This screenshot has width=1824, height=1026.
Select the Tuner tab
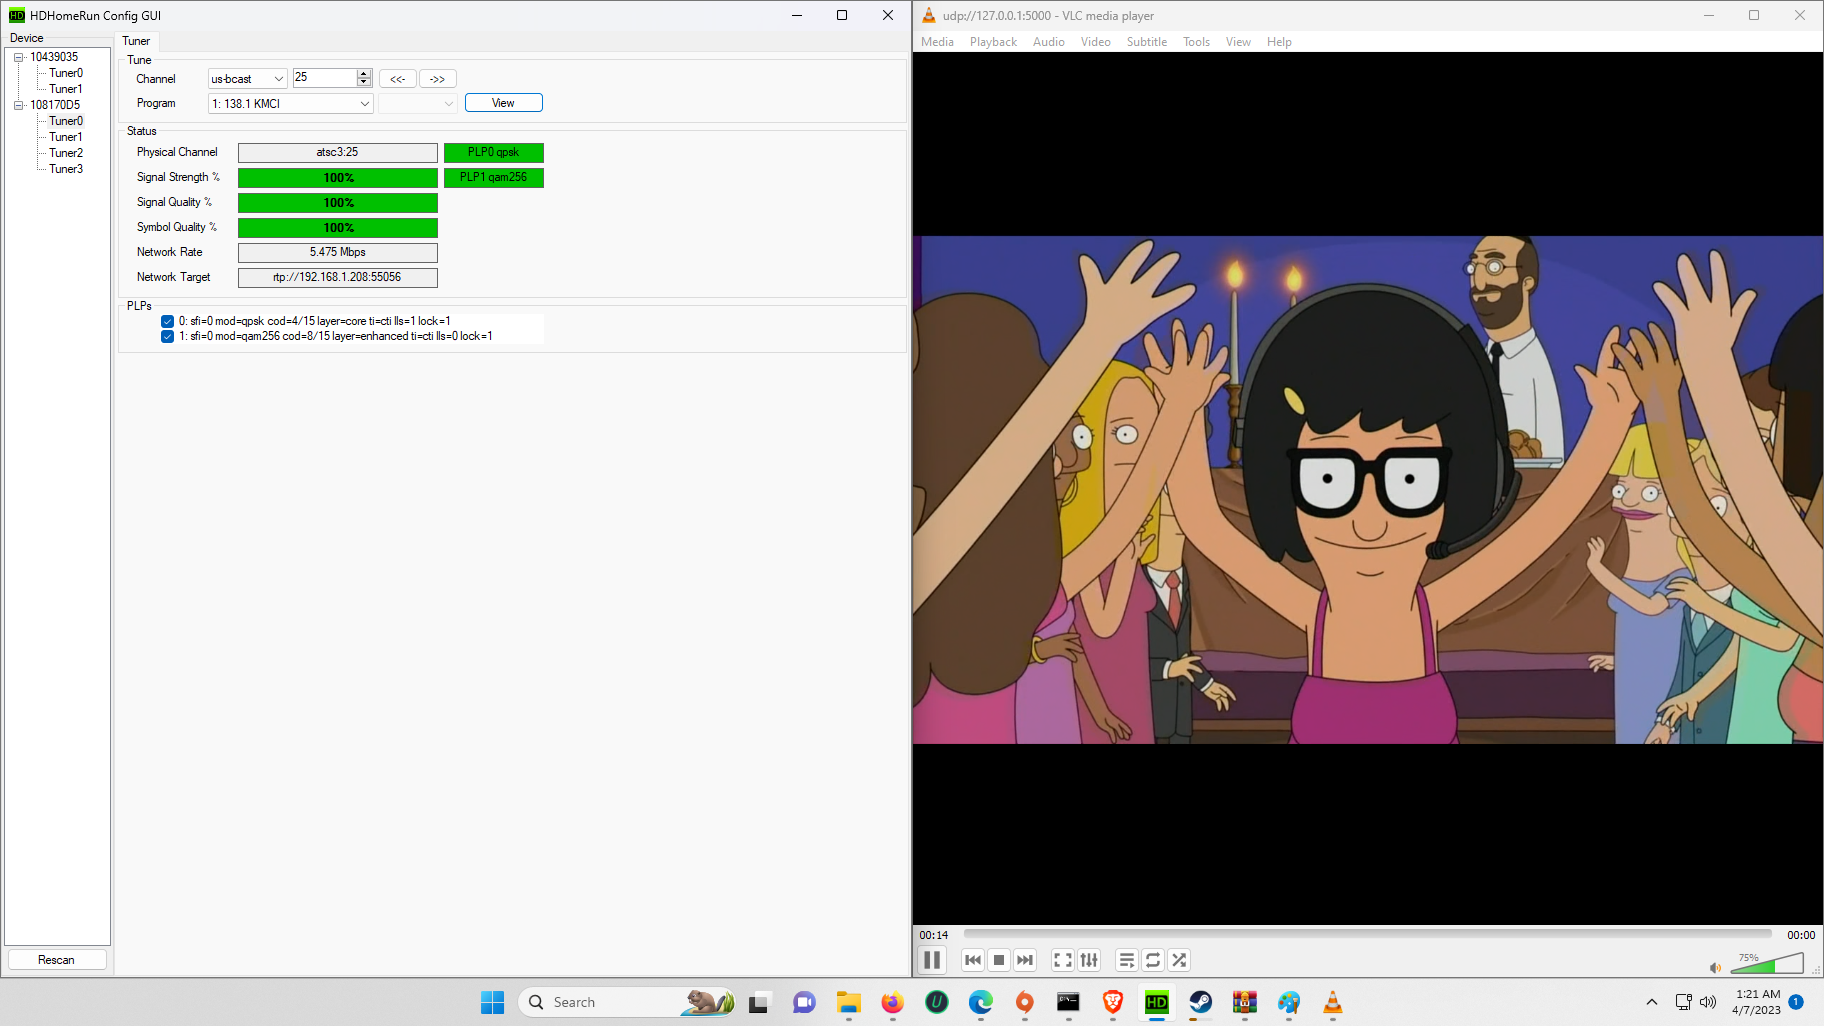coord(136,41)
